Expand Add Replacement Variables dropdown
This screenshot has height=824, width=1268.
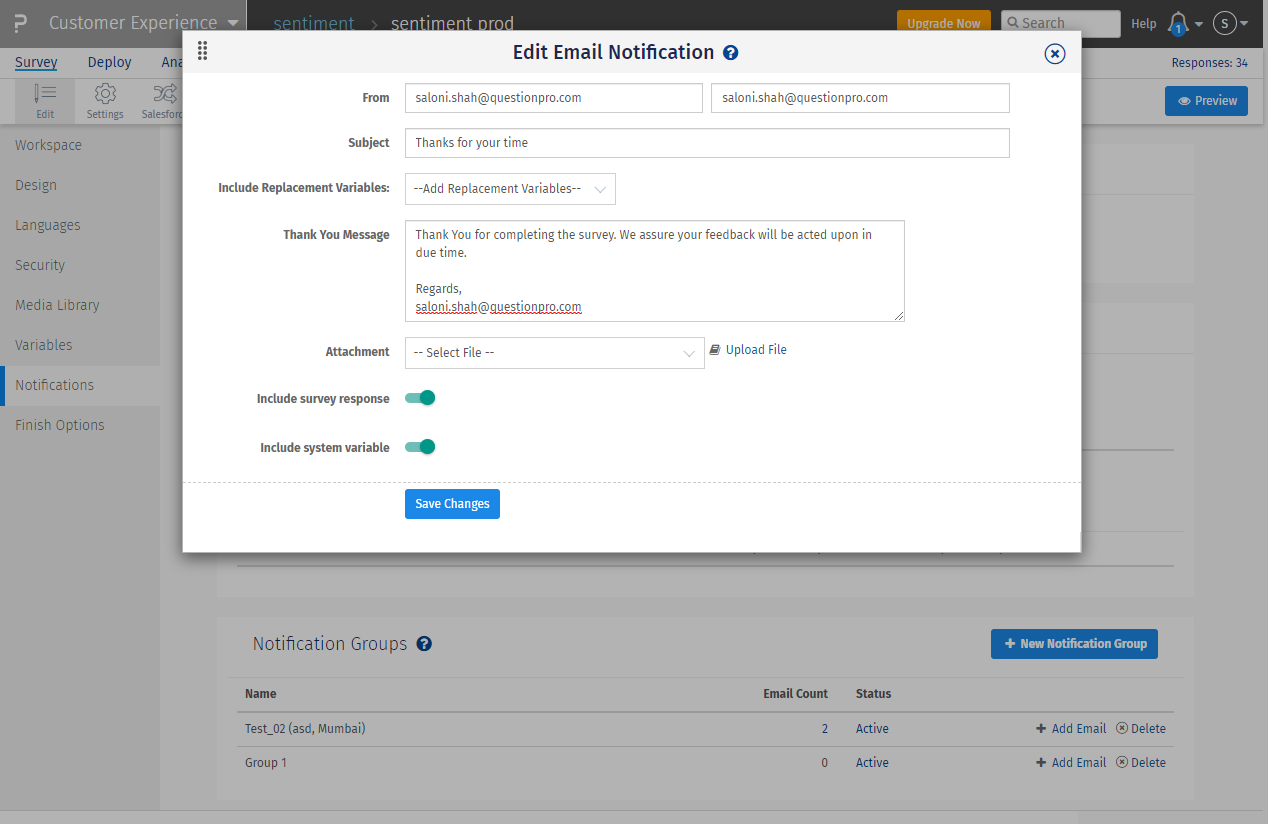[x=510, y=189]
